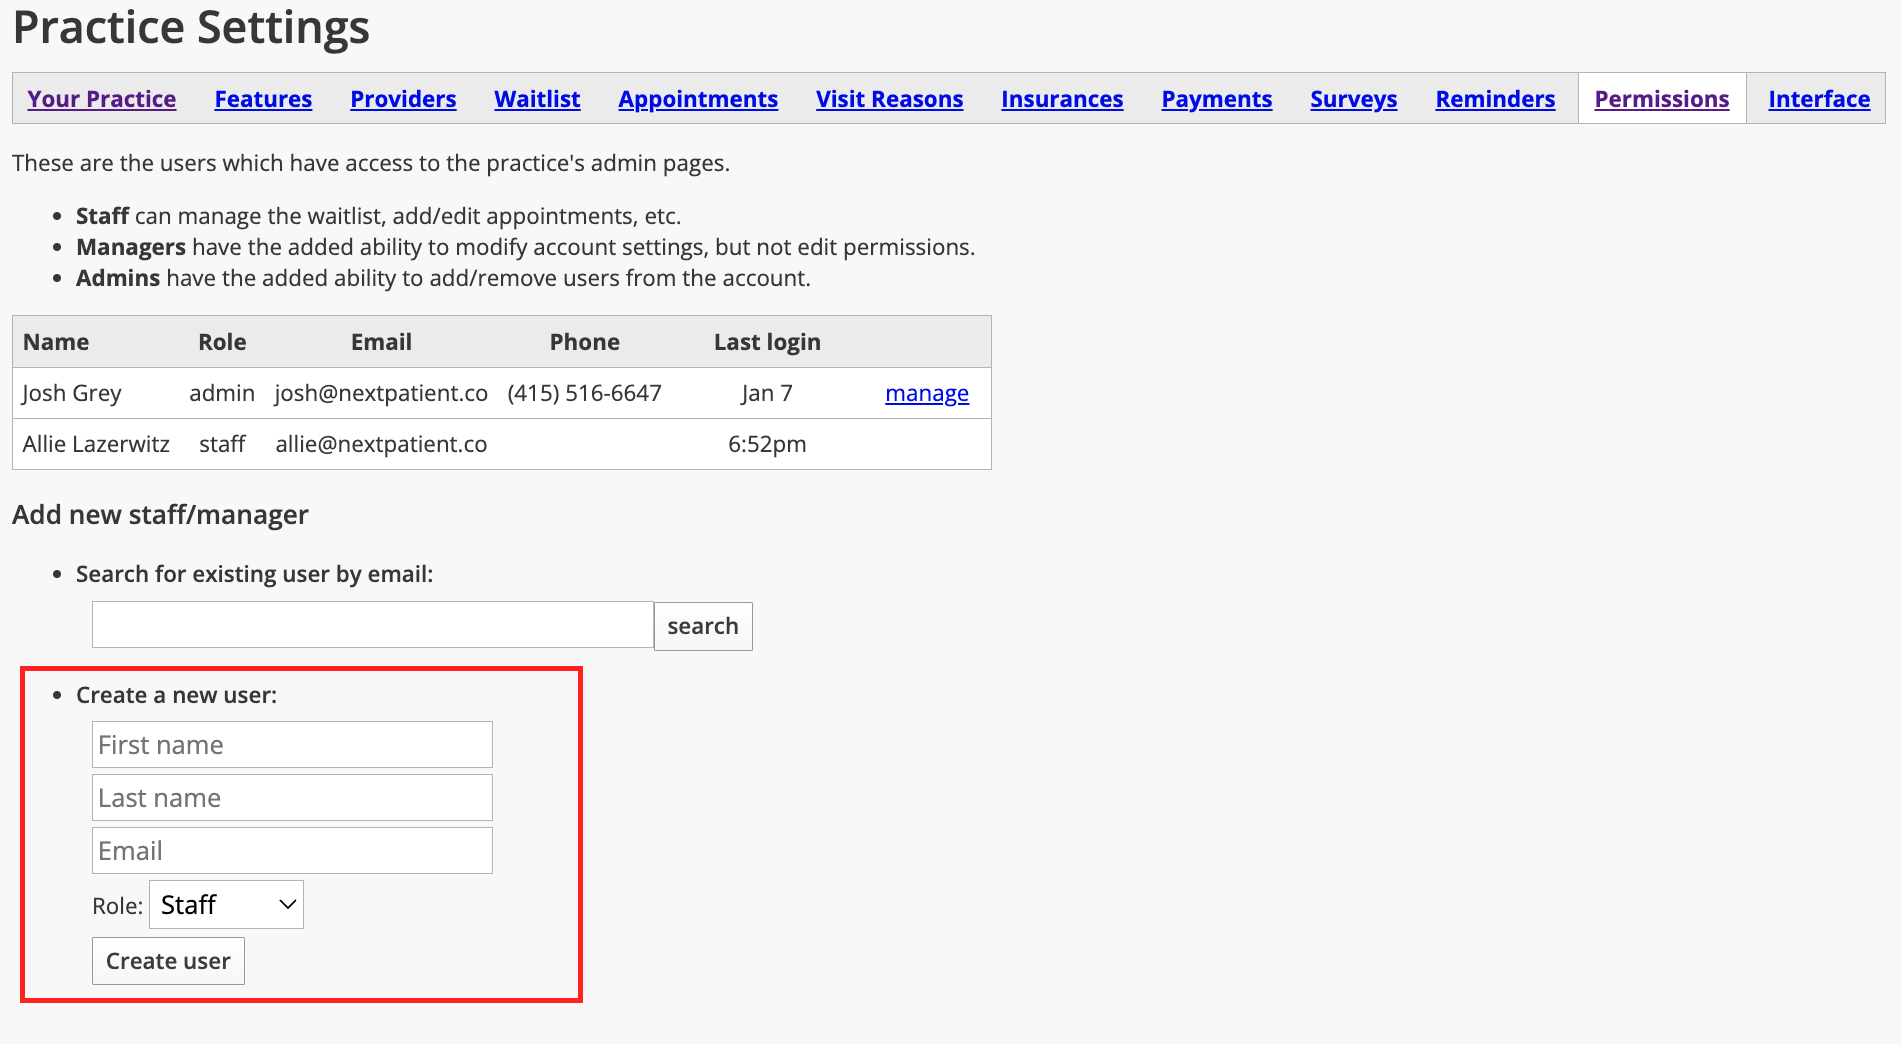Click the name Josh Grey
1902x1044 pixels.
[x=72, y=393]
